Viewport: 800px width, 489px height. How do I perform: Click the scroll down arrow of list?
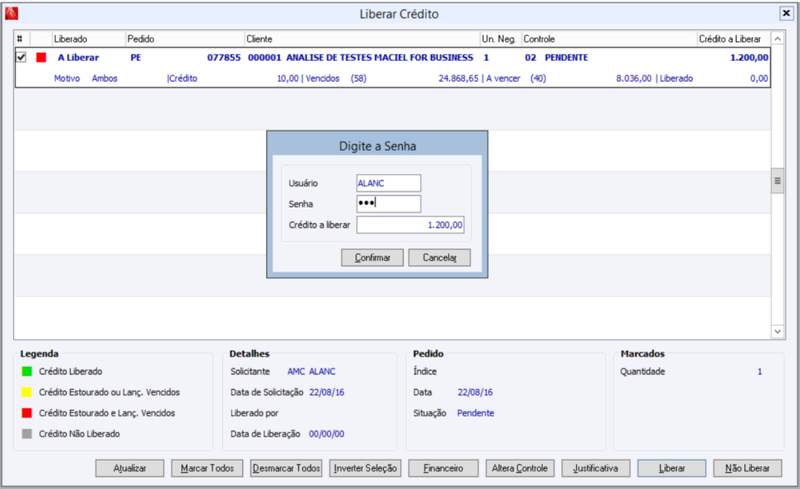point(777,331)
